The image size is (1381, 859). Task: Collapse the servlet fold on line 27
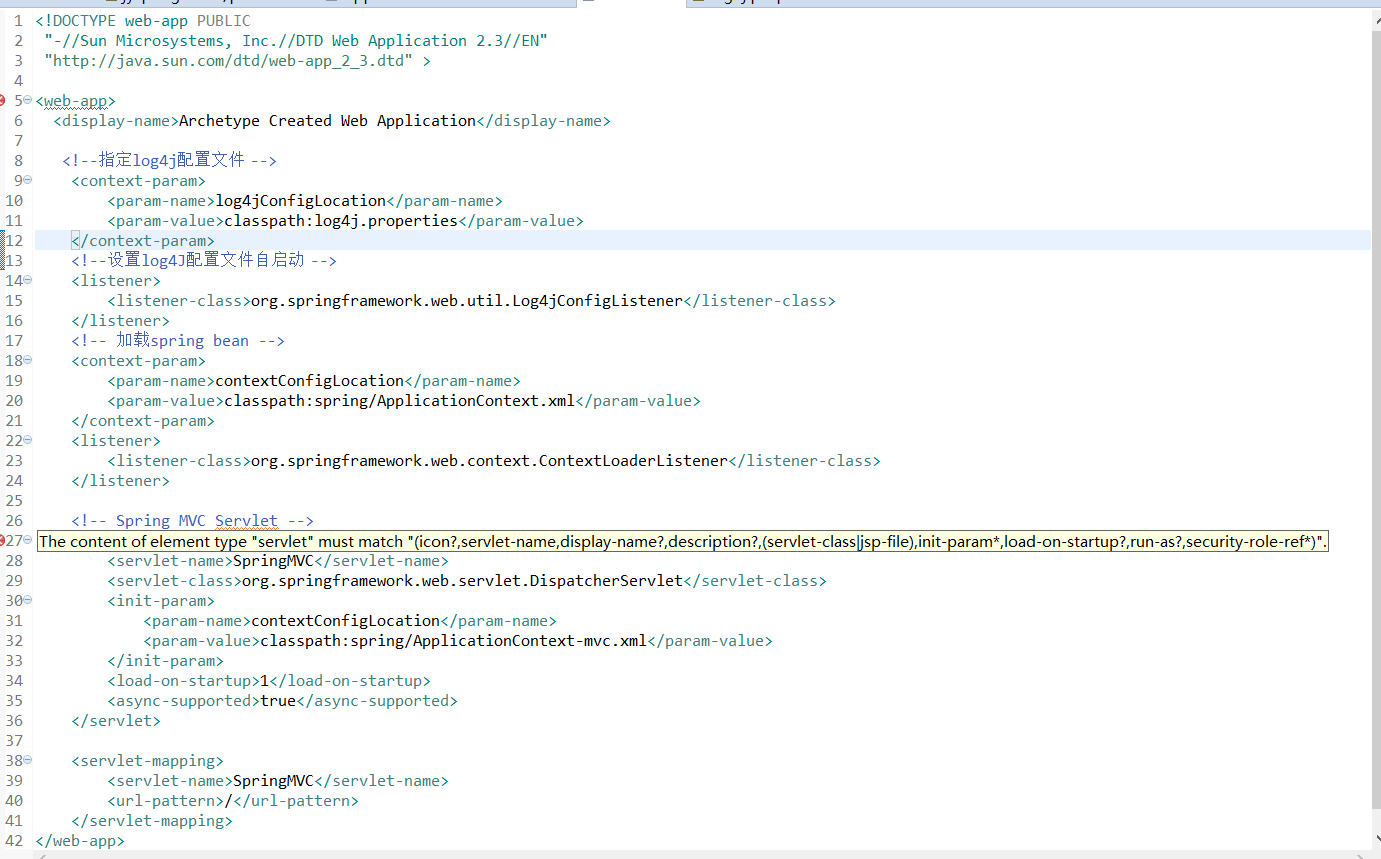(27, 540)
